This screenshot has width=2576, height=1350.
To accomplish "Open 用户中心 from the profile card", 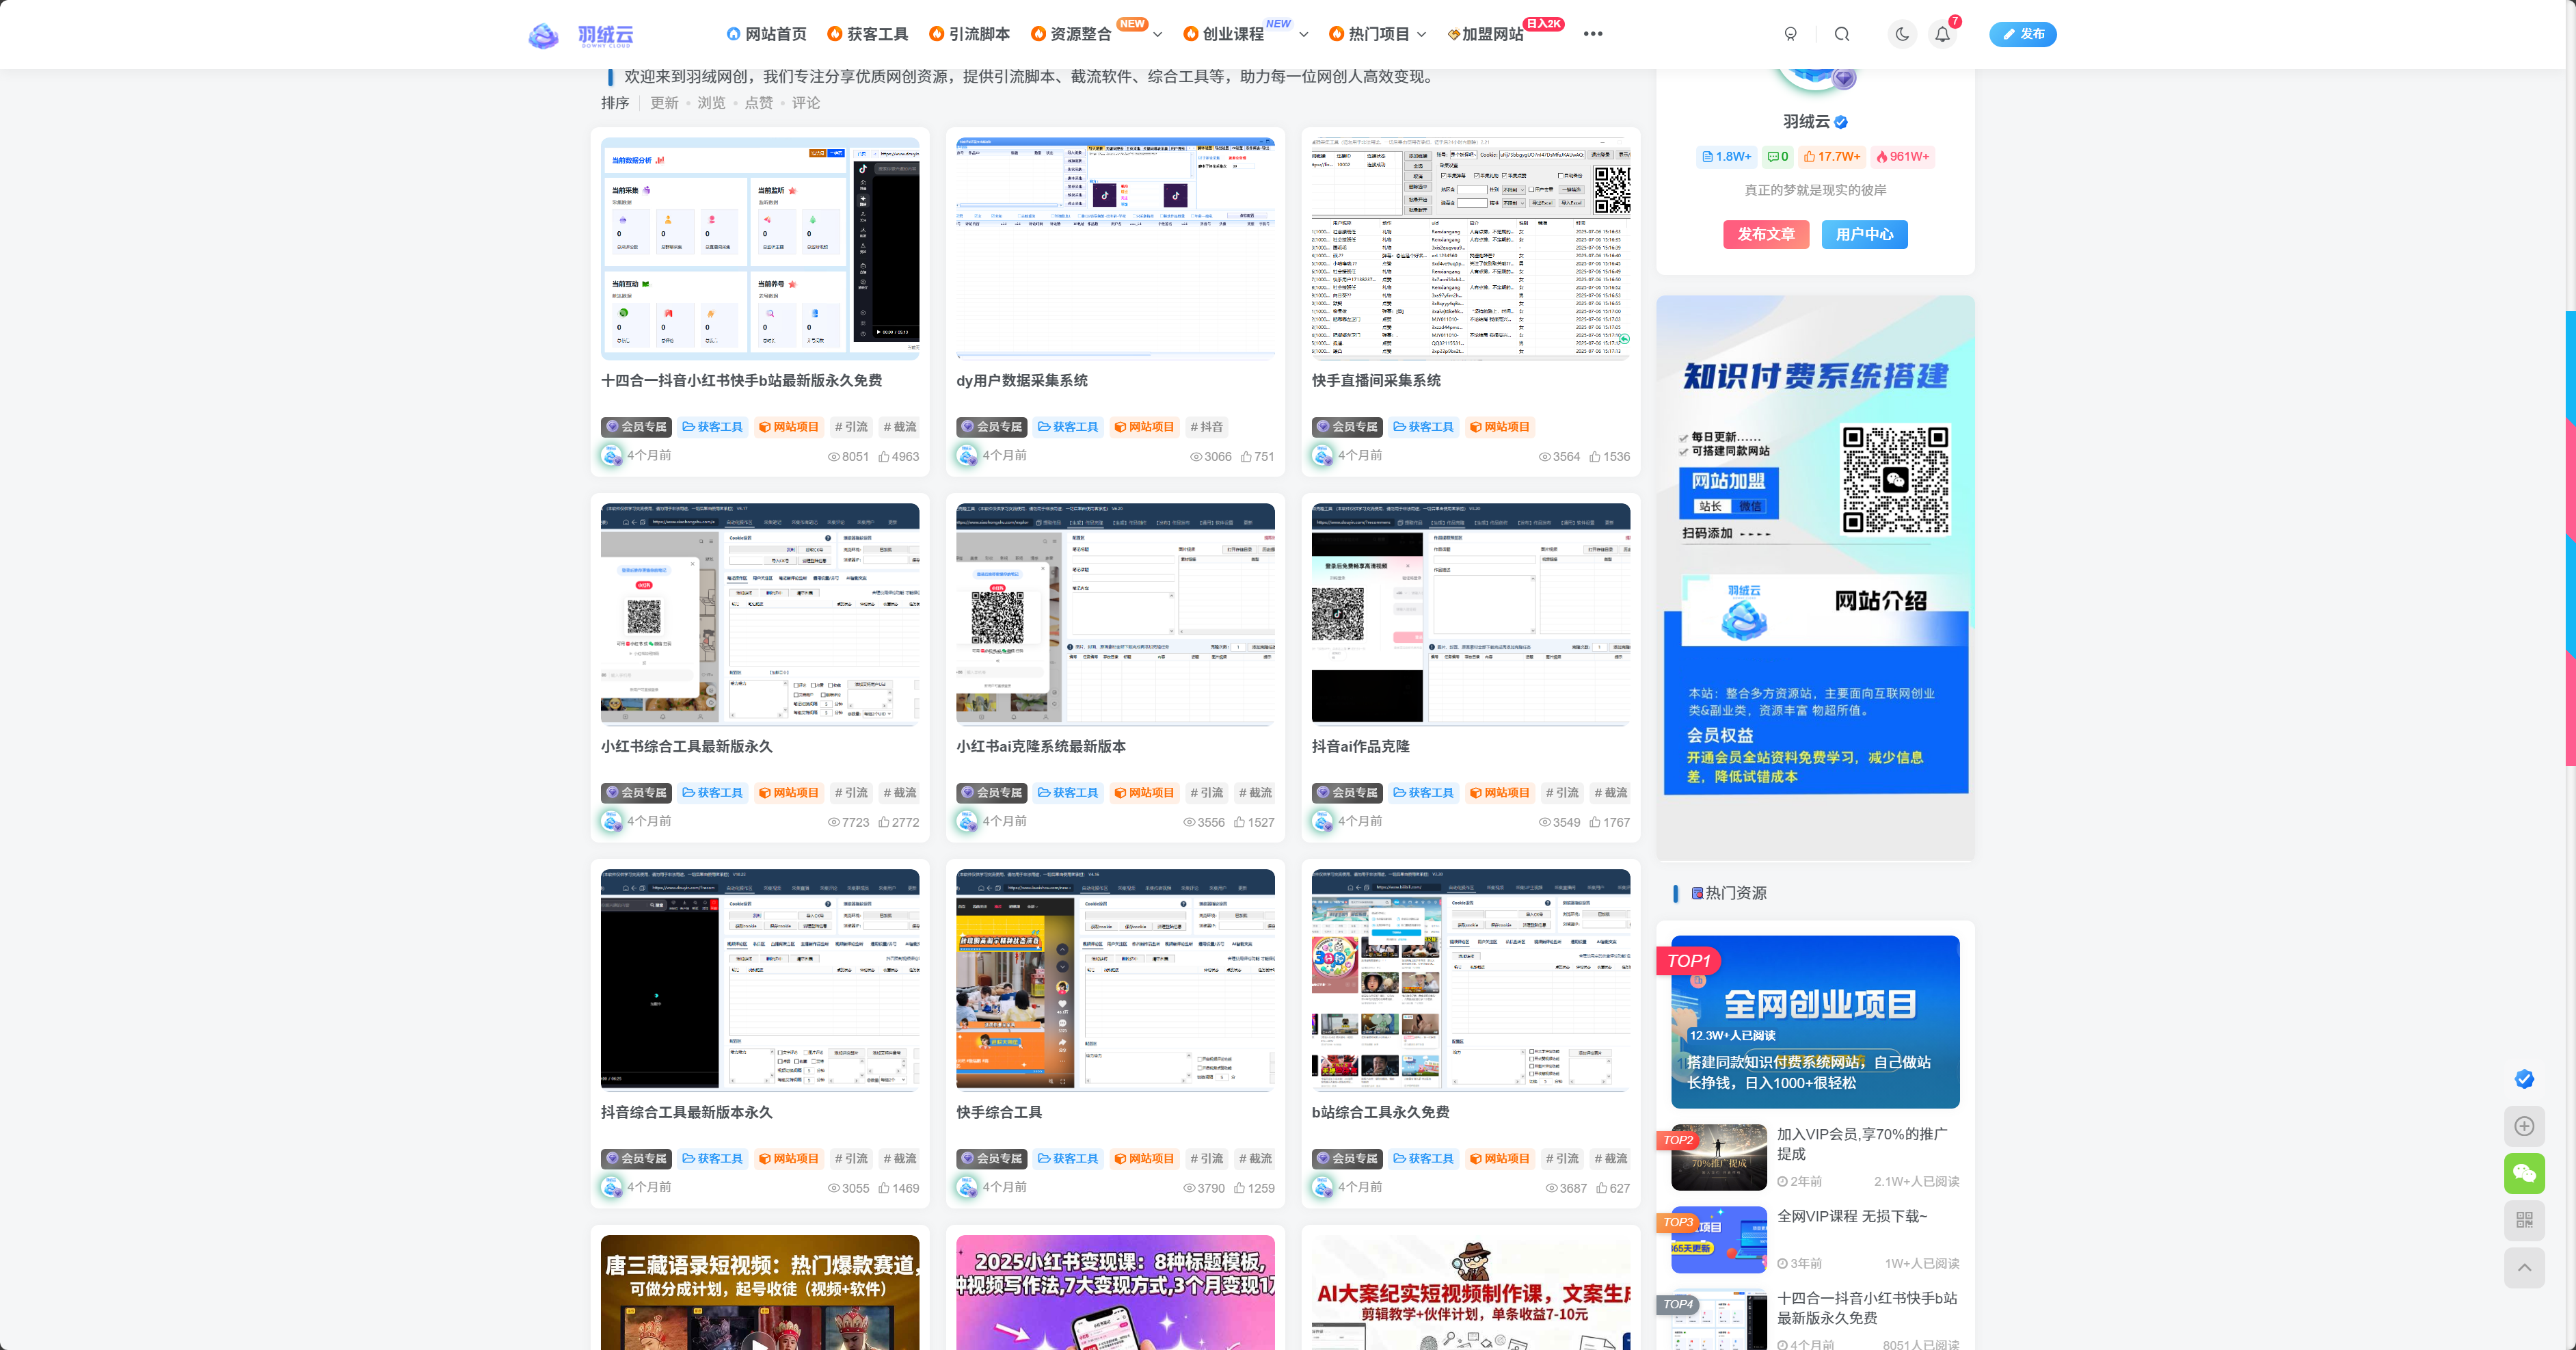I will pos(1864,234).
